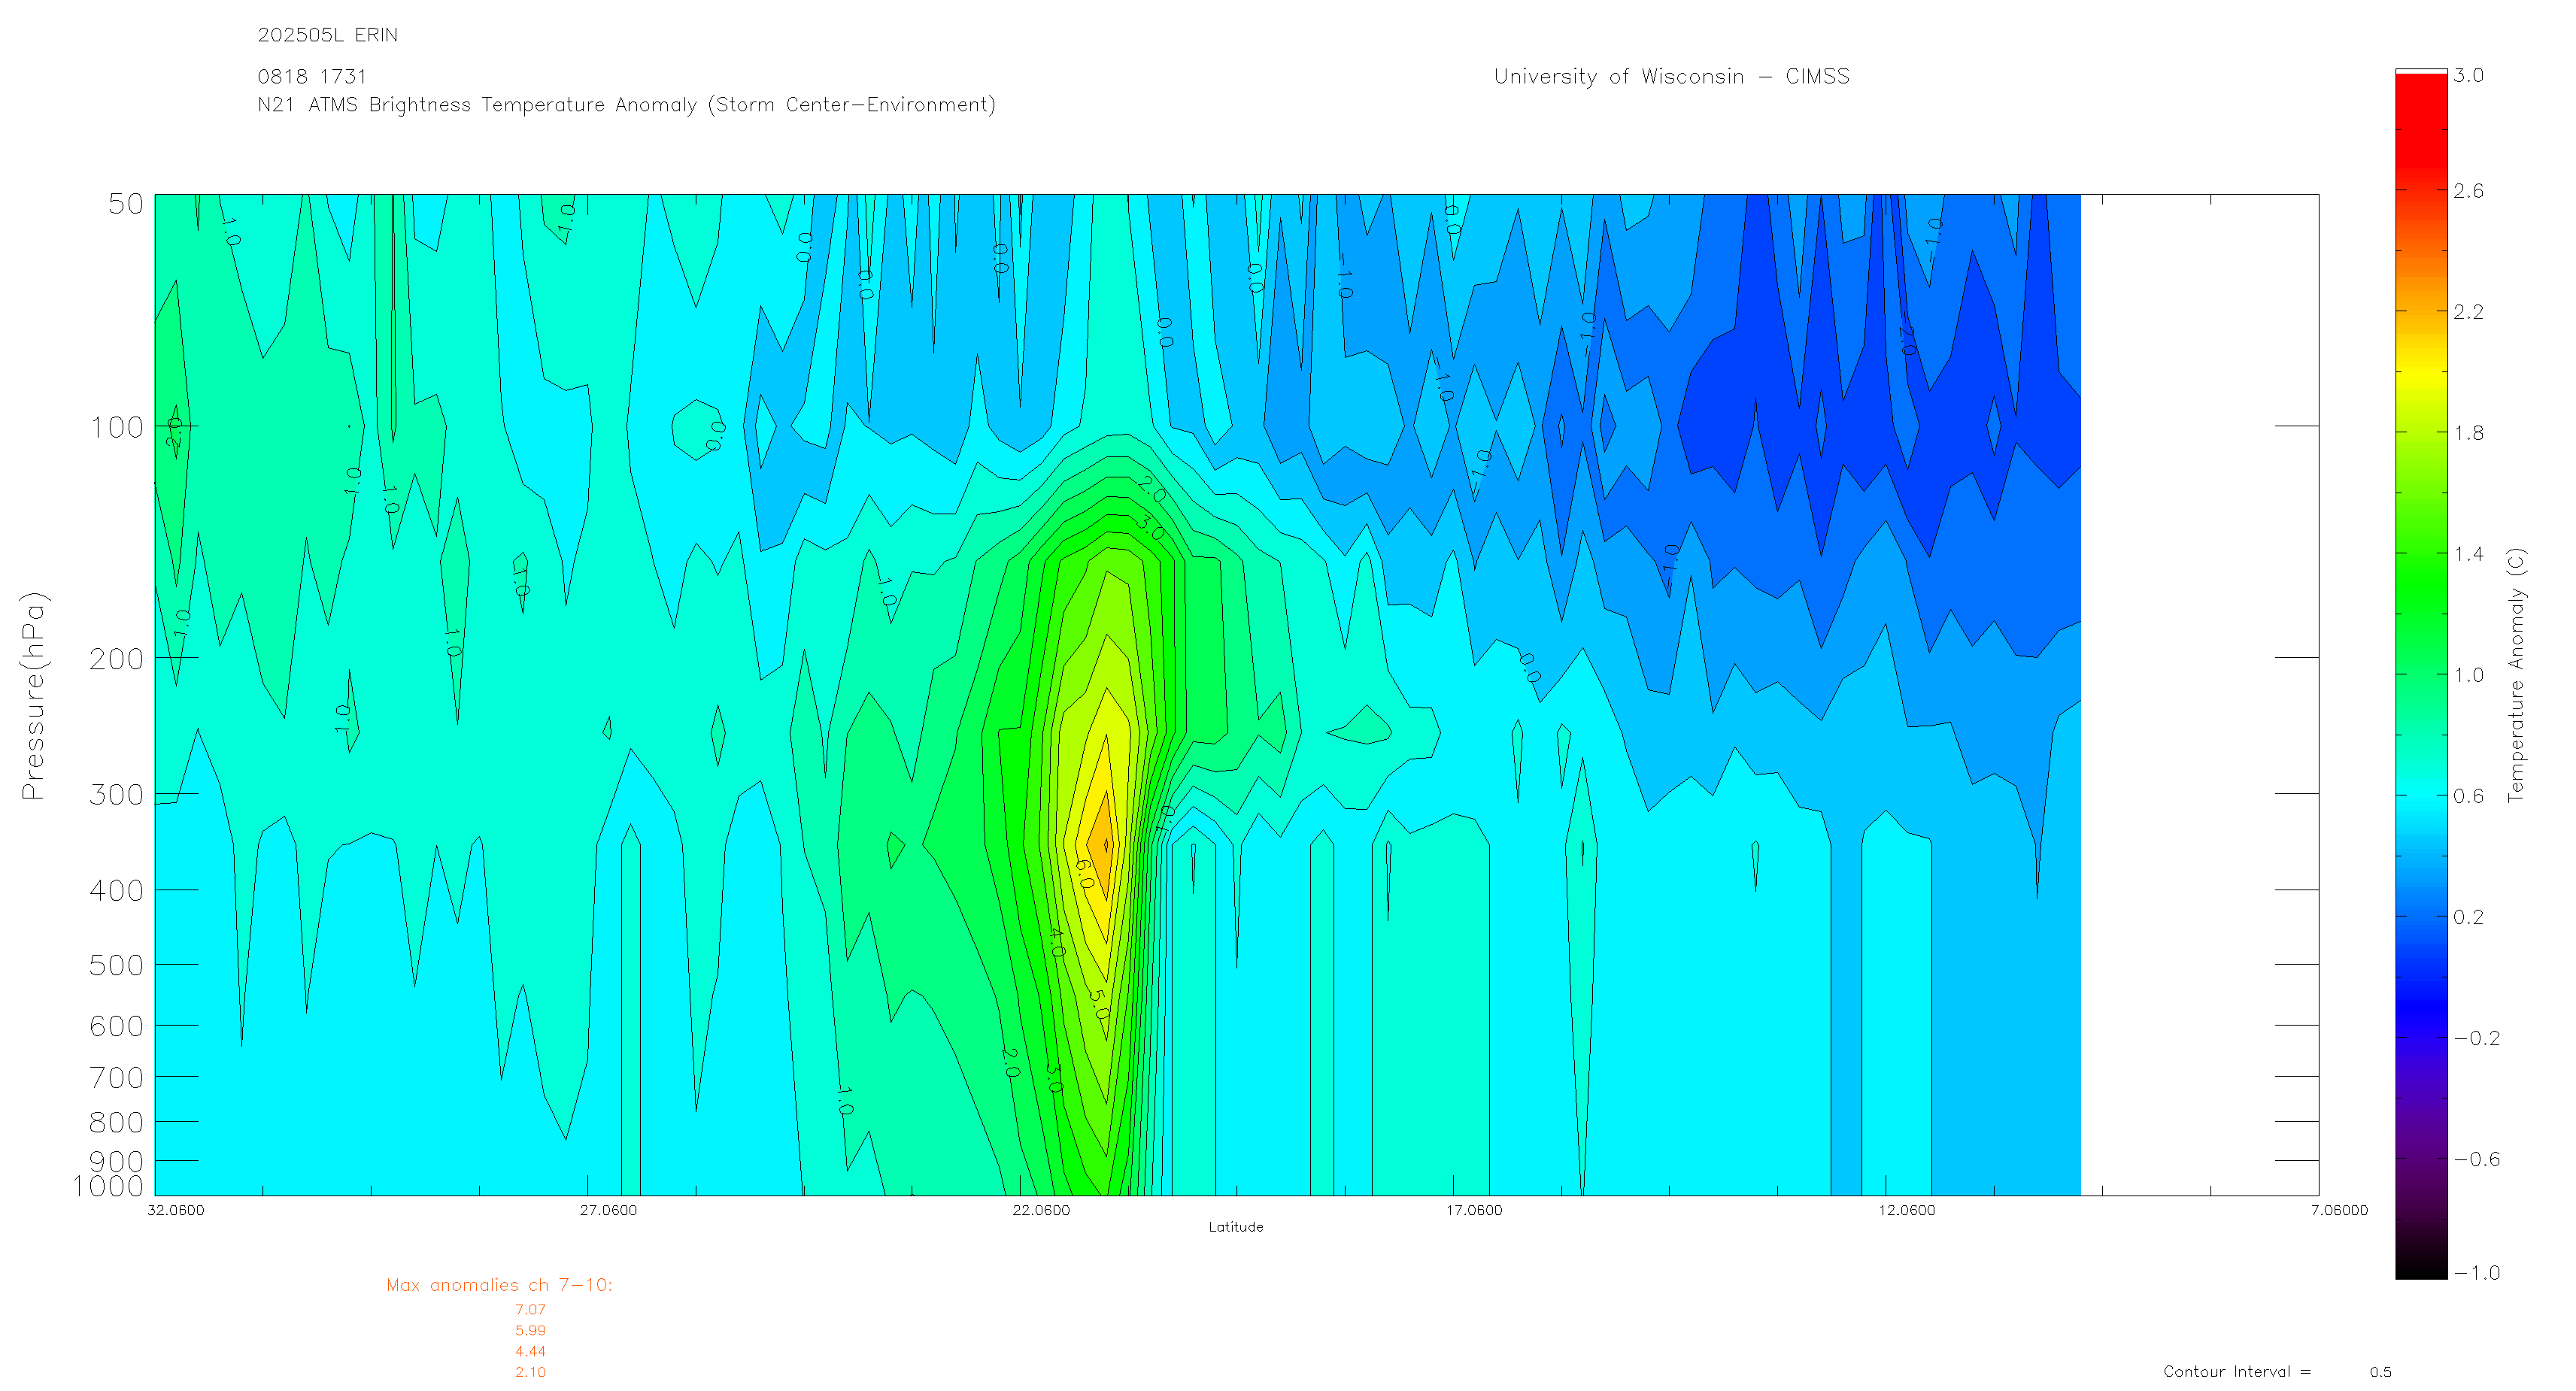Click the Max anomalies ch 7-10 heading
The width and height of the screenshot is (2576, 1391).
499,1286
